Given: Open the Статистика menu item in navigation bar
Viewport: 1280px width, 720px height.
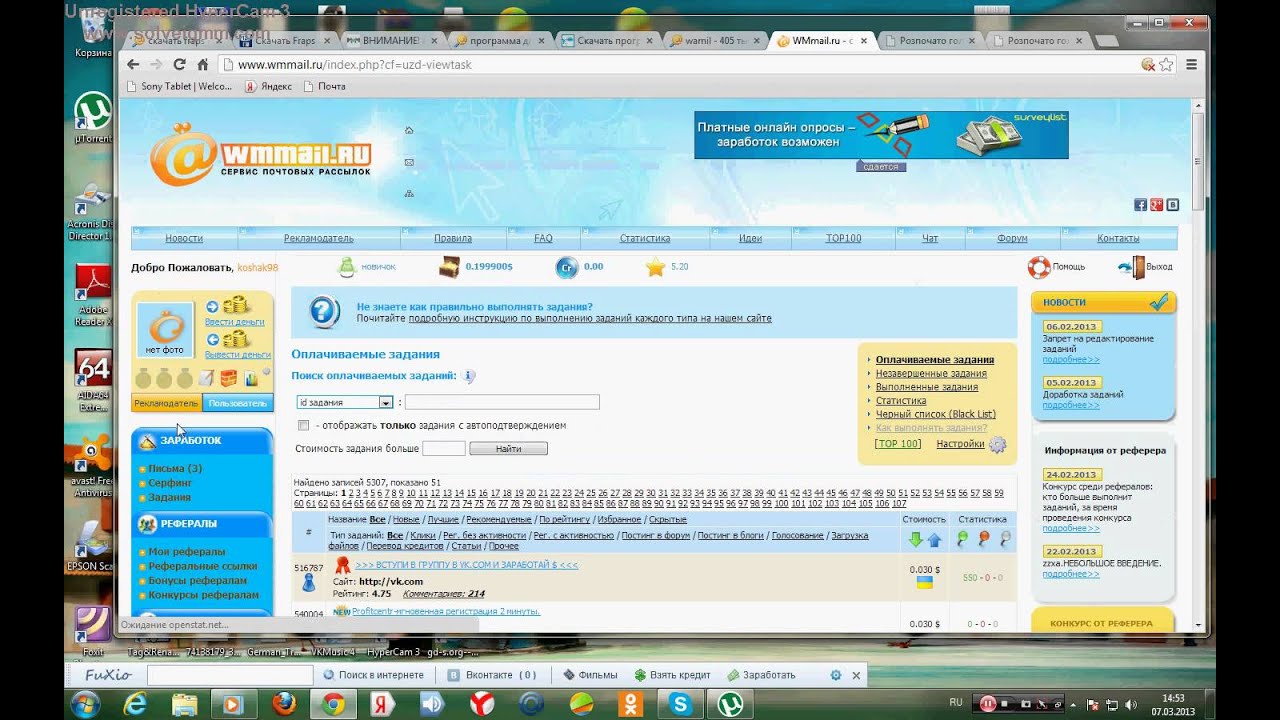Looking at the screenshot, I should pos(645,238).
